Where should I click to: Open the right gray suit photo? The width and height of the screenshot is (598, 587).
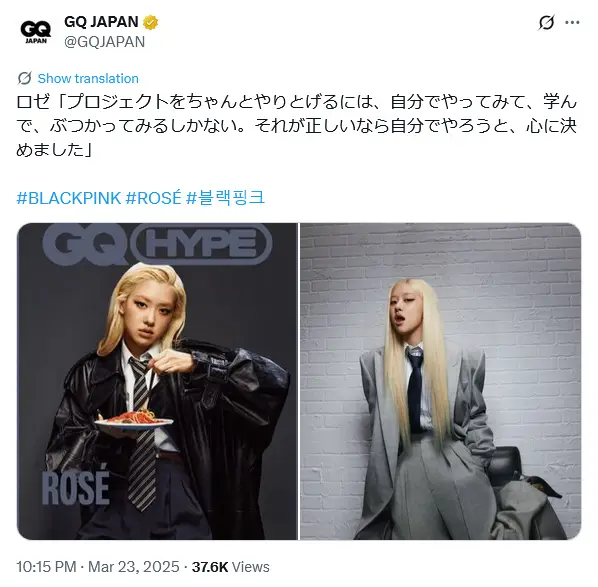tap(440, 381)
